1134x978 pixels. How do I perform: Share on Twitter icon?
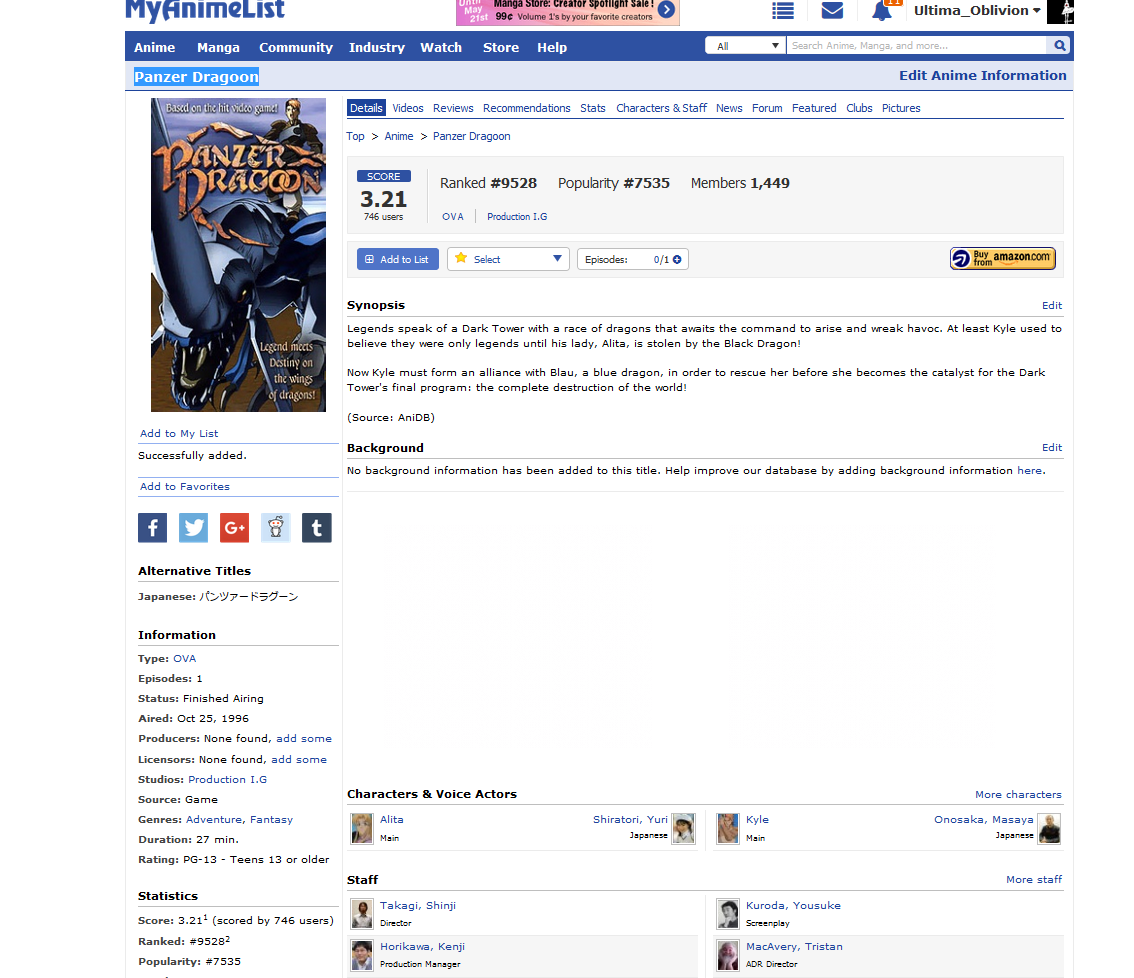pos(194,528)
